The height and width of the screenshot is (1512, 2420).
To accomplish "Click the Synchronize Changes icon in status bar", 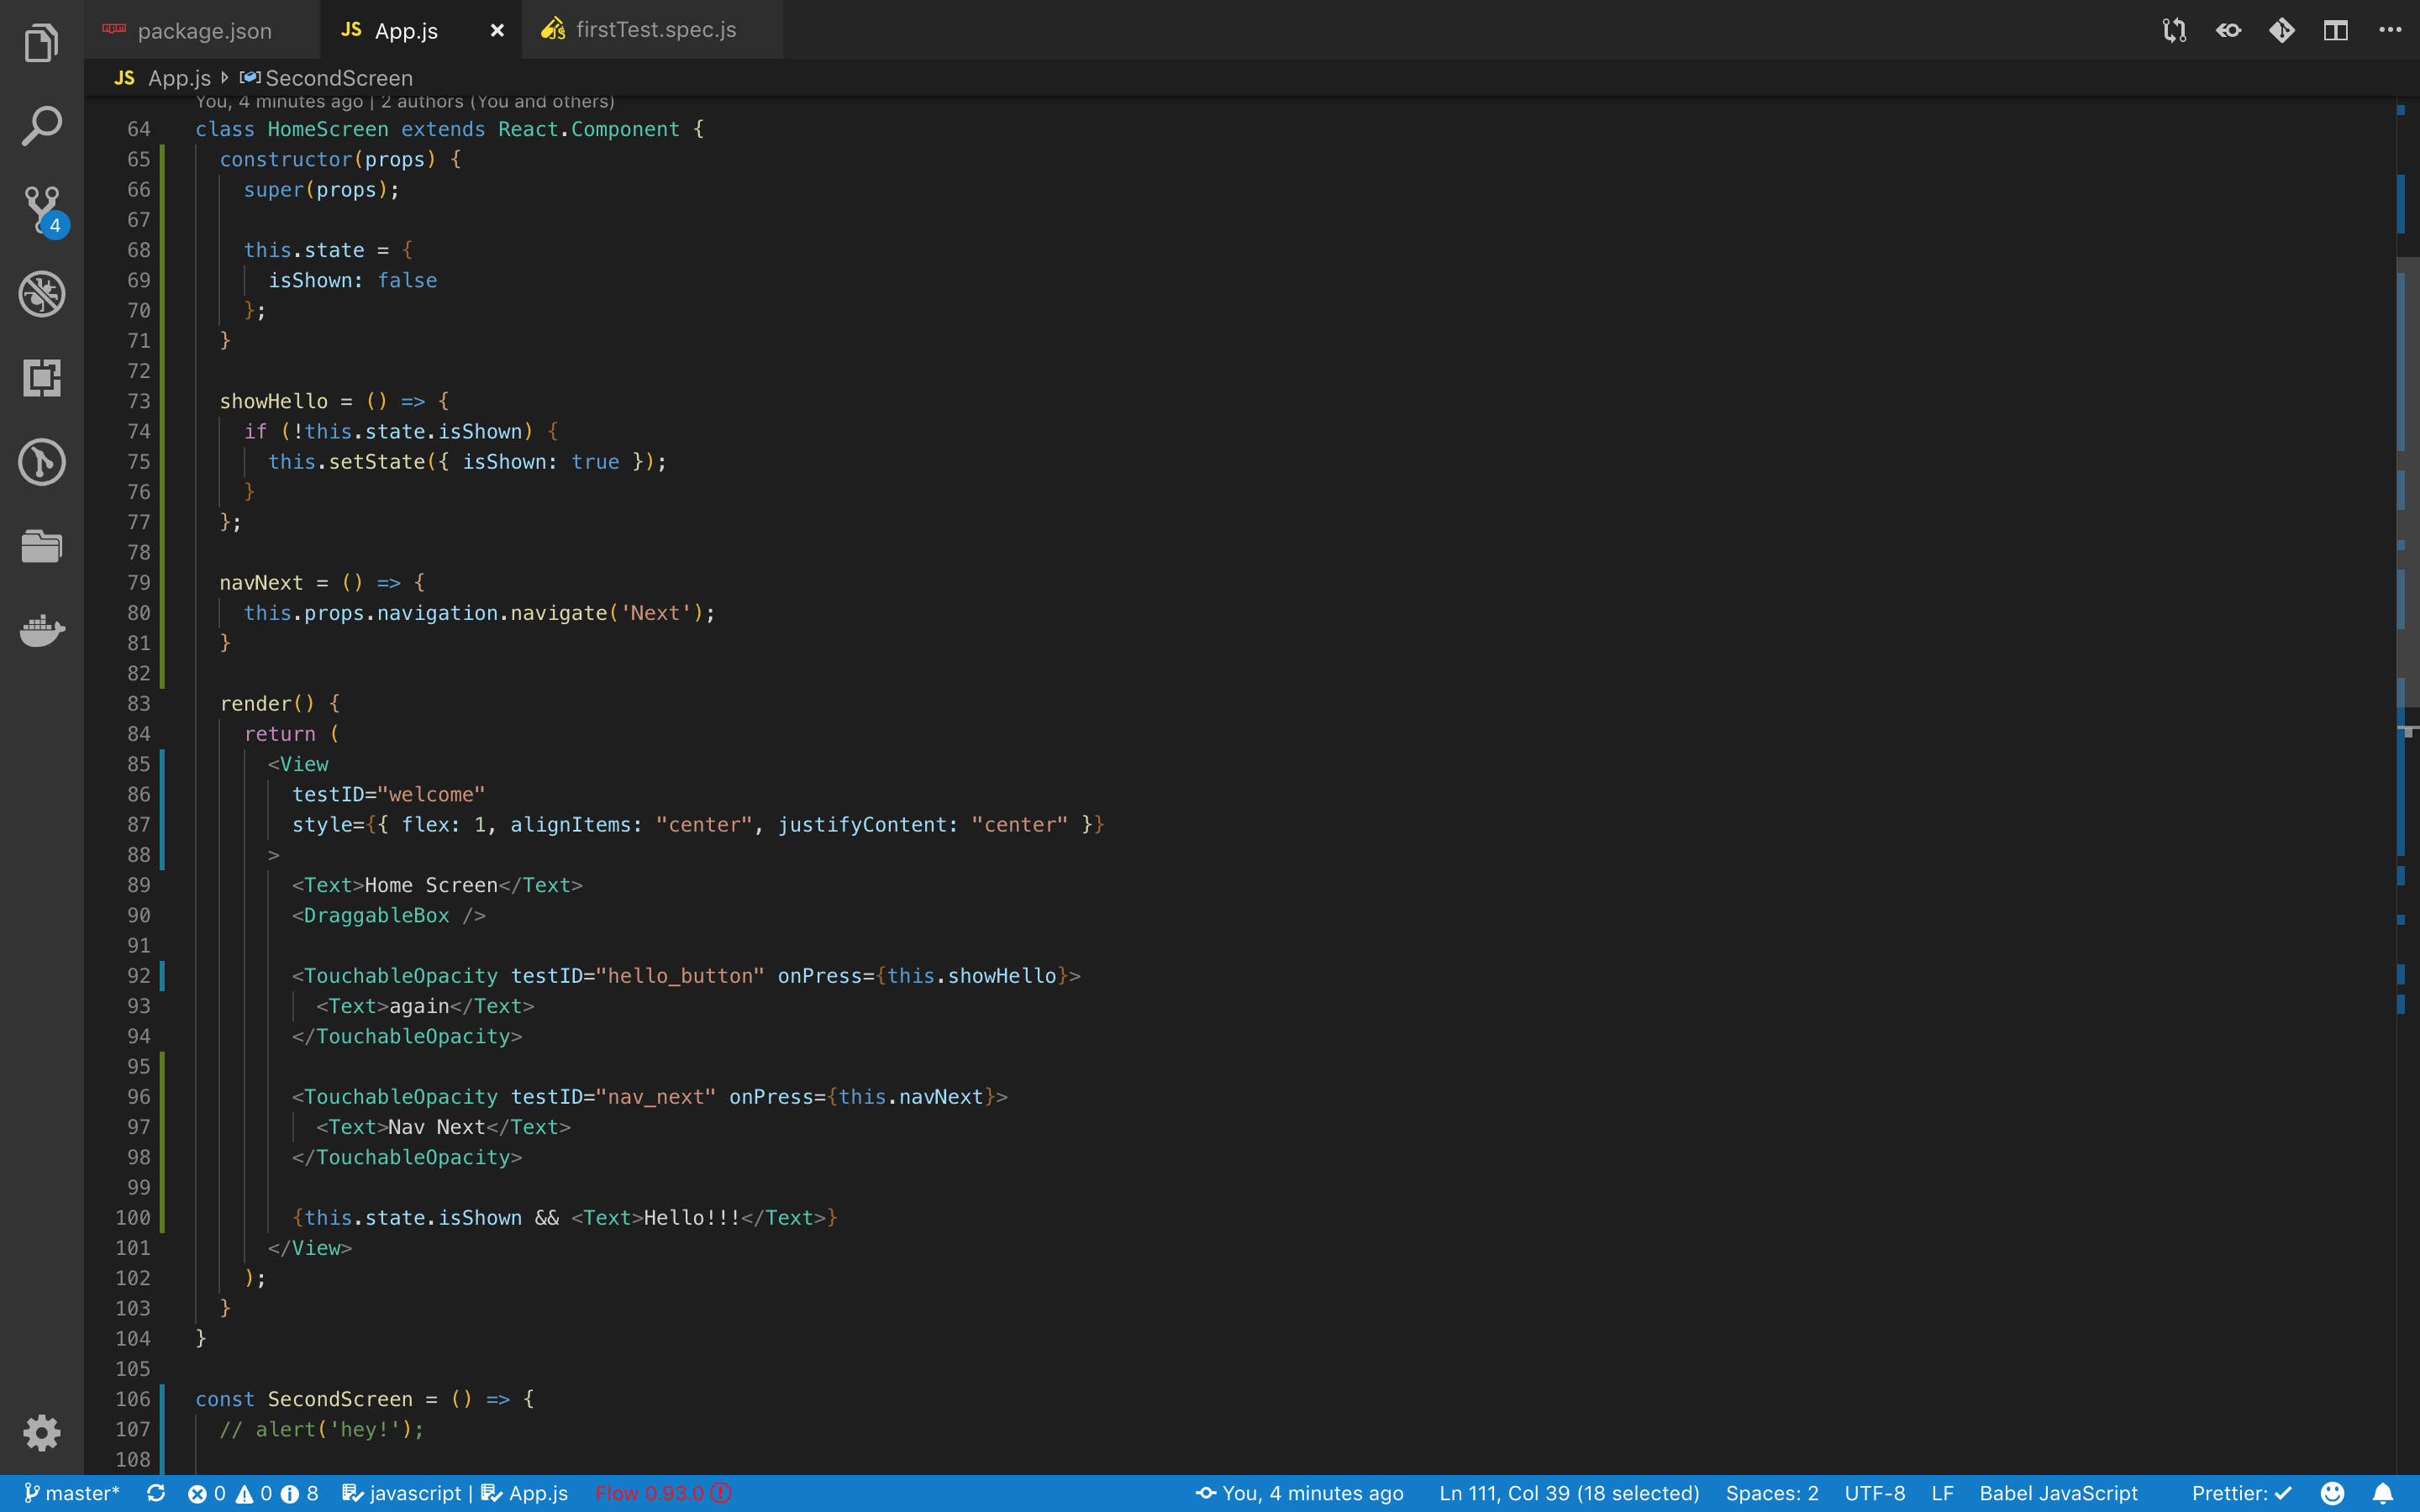I will click(x=156, y=1493).
